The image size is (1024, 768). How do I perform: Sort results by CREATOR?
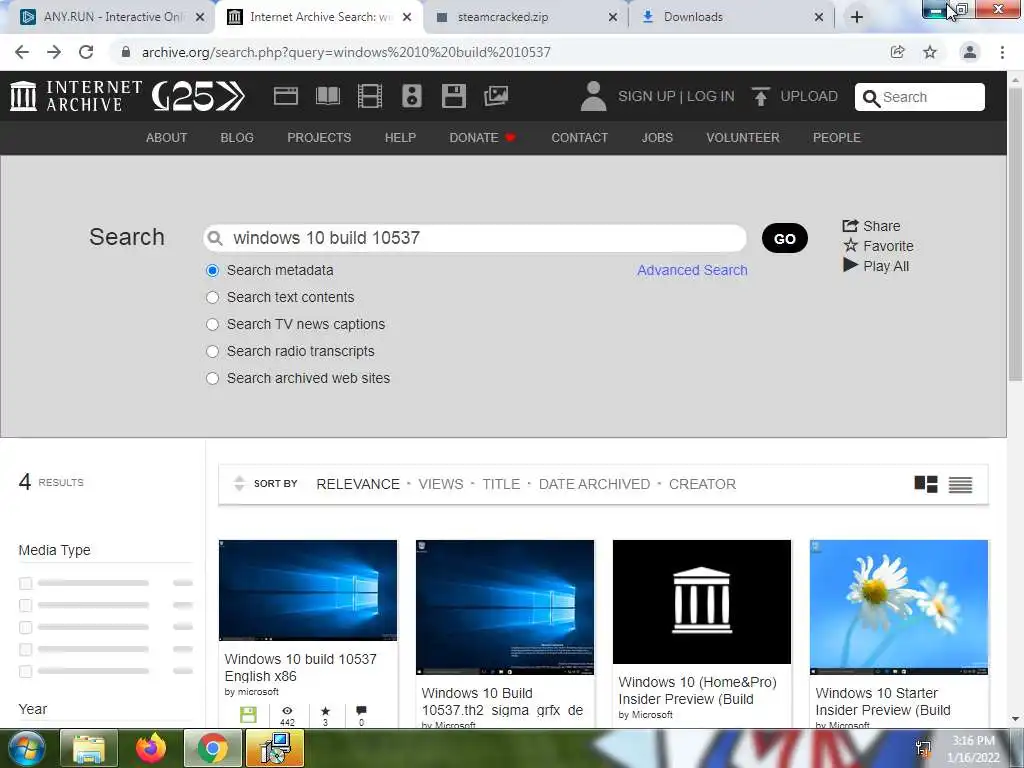tap(702, 484)
